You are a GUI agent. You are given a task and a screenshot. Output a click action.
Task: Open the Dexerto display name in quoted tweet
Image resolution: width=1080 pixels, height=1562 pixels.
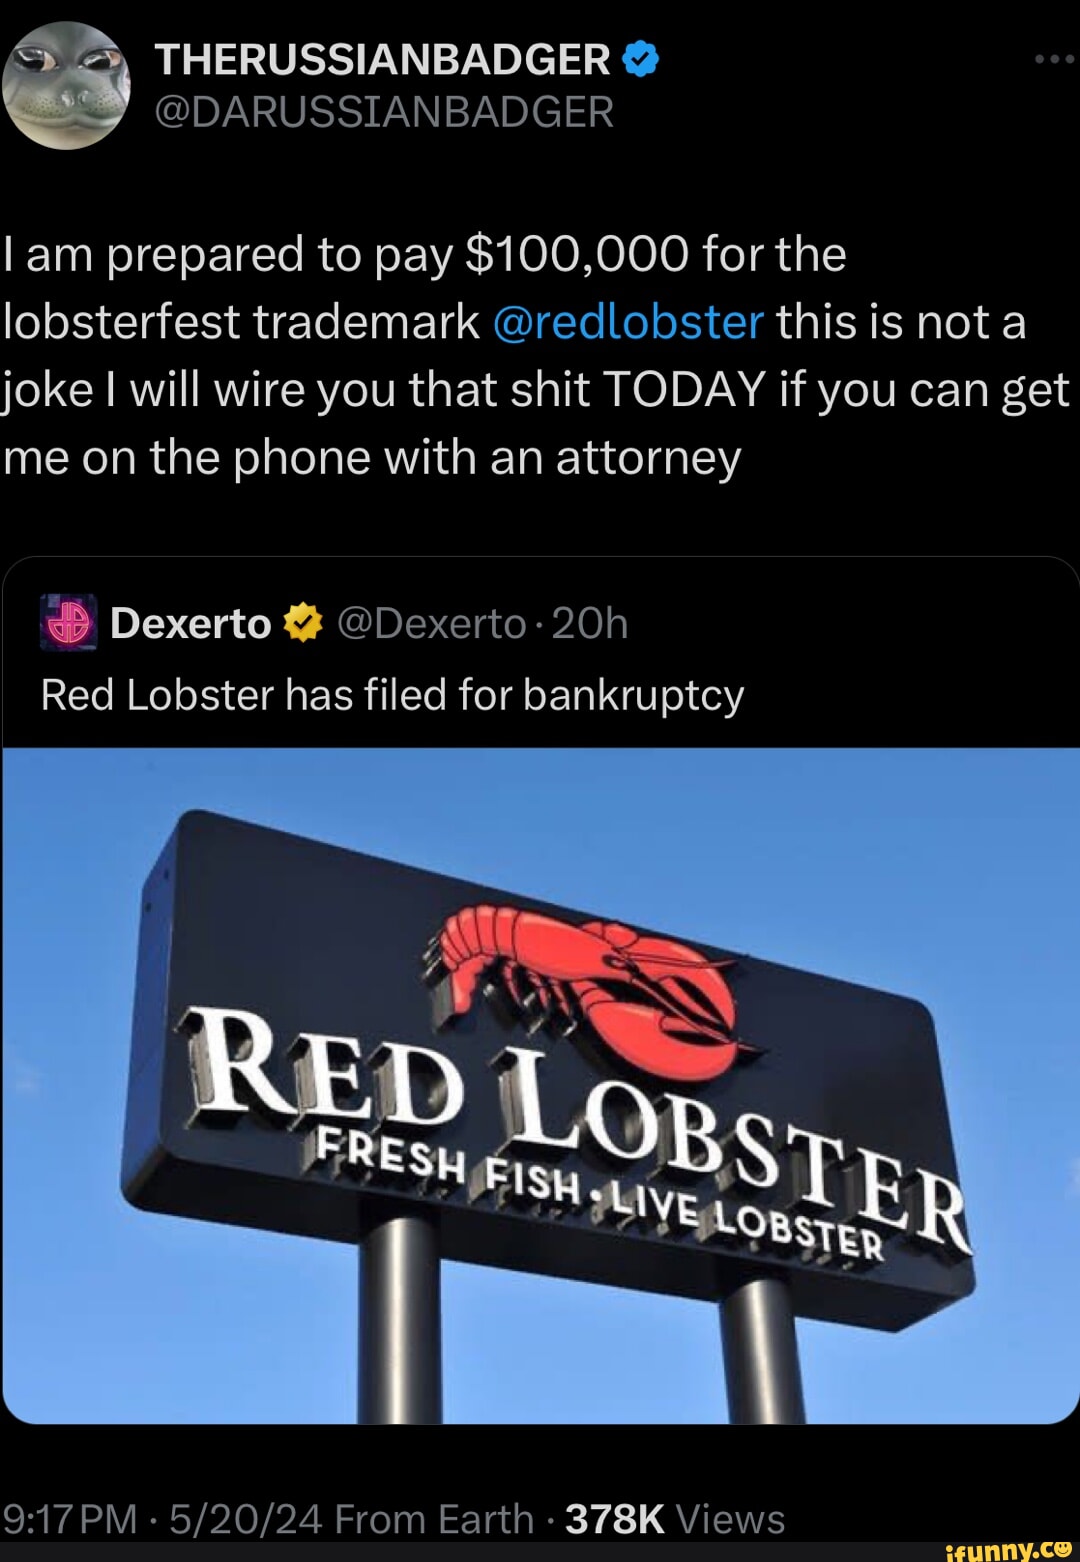coord(191,623)
